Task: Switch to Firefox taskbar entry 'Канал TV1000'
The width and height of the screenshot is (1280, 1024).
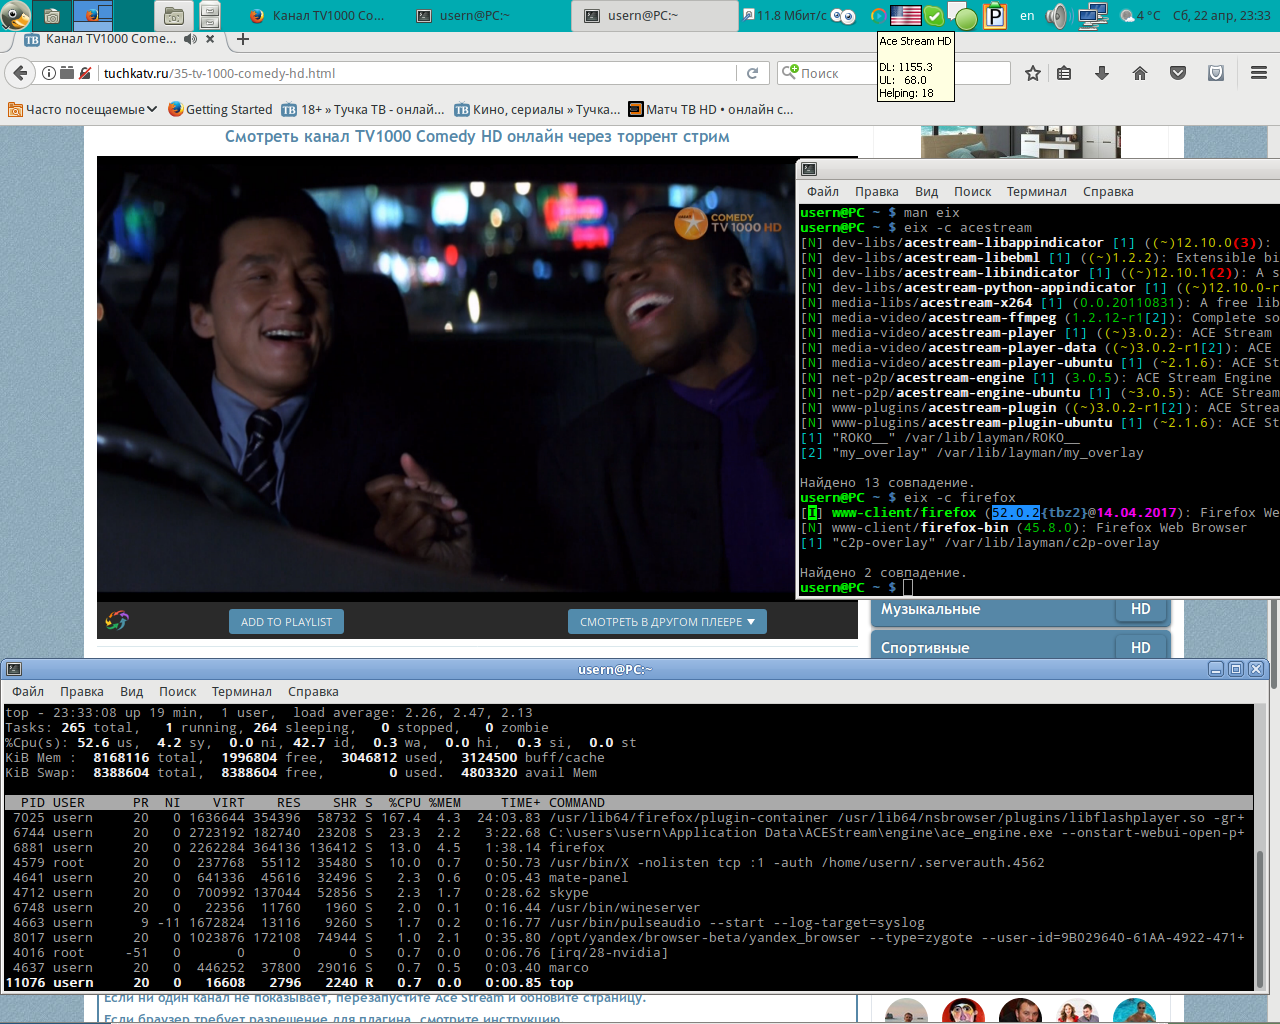Action: 315,16
